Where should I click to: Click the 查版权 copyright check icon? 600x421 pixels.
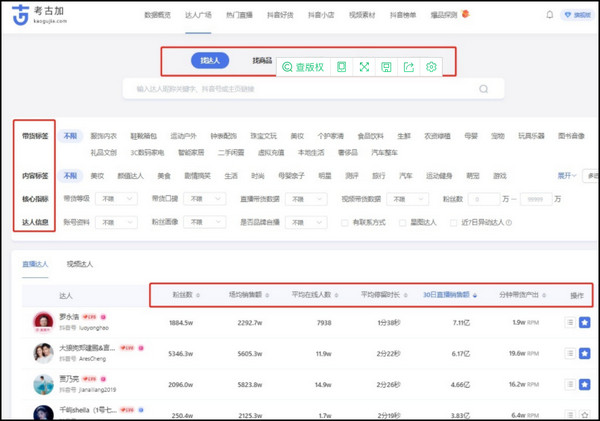303,67
